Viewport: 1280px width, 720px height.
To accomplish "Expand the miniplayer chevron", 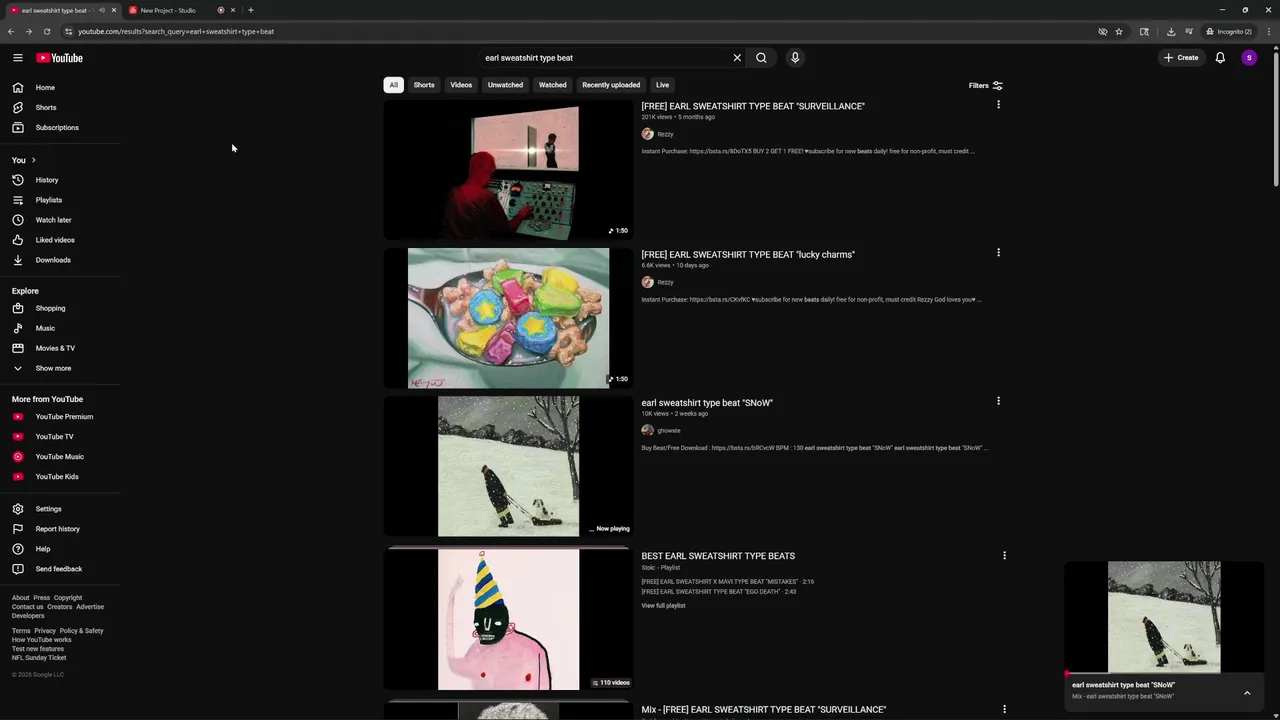I will click(1247, 692).
